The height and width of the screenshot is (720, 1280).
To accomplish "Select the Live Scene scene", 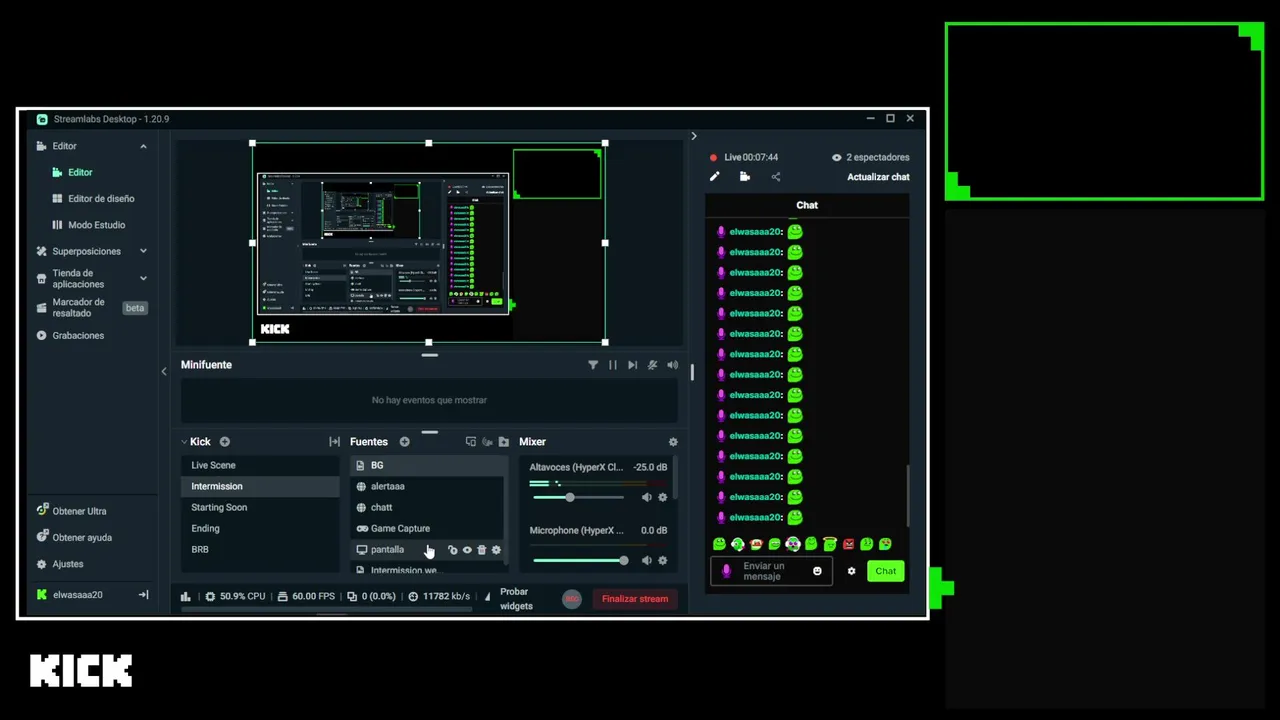I will (x=260, y=465).
